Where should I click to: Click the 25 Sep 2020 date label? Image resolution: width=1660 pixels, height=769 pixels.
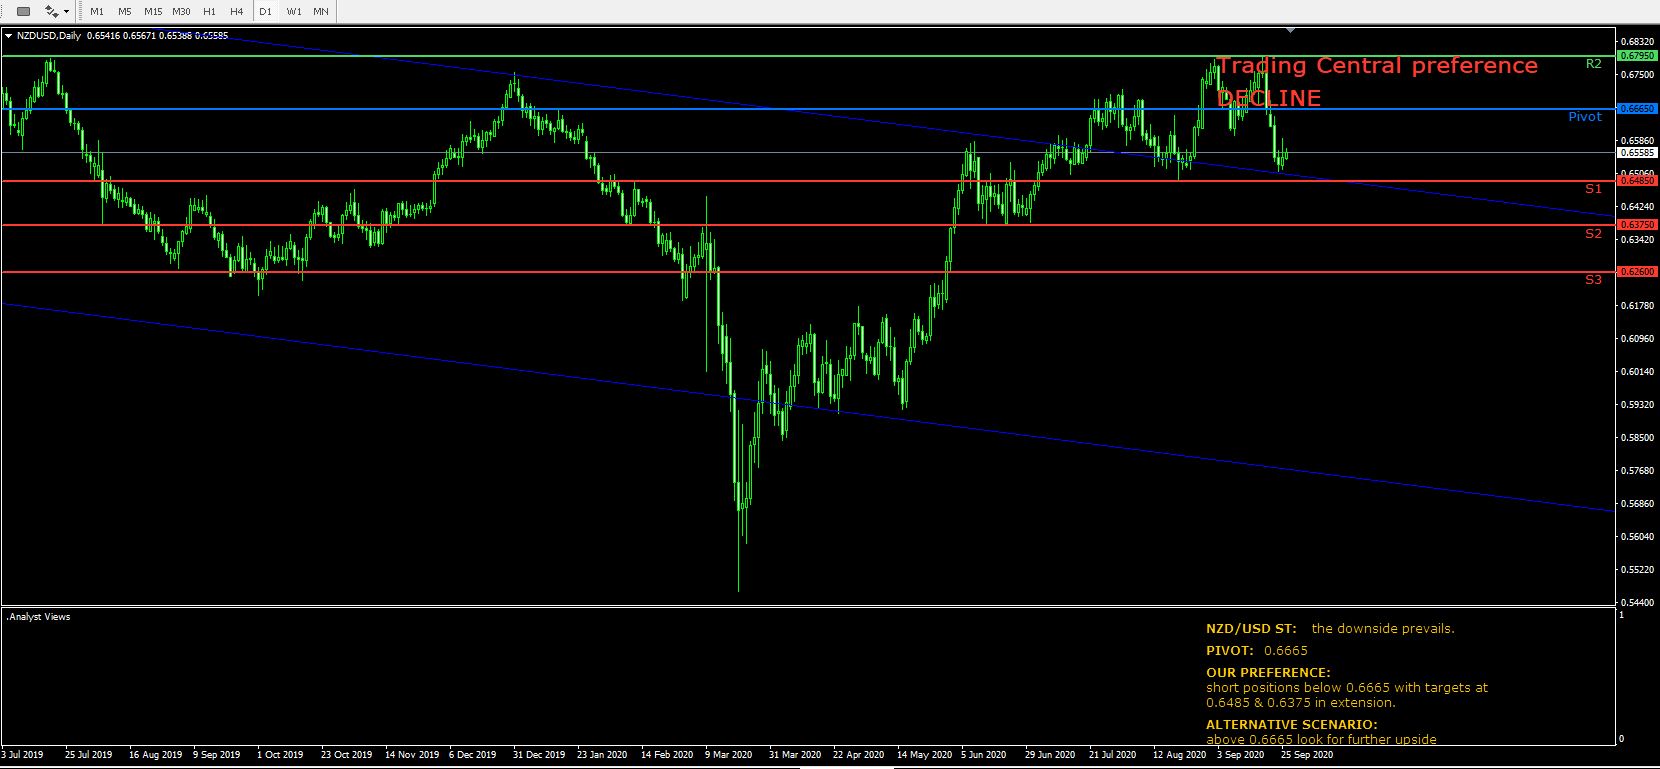(x=1307, y=755)
